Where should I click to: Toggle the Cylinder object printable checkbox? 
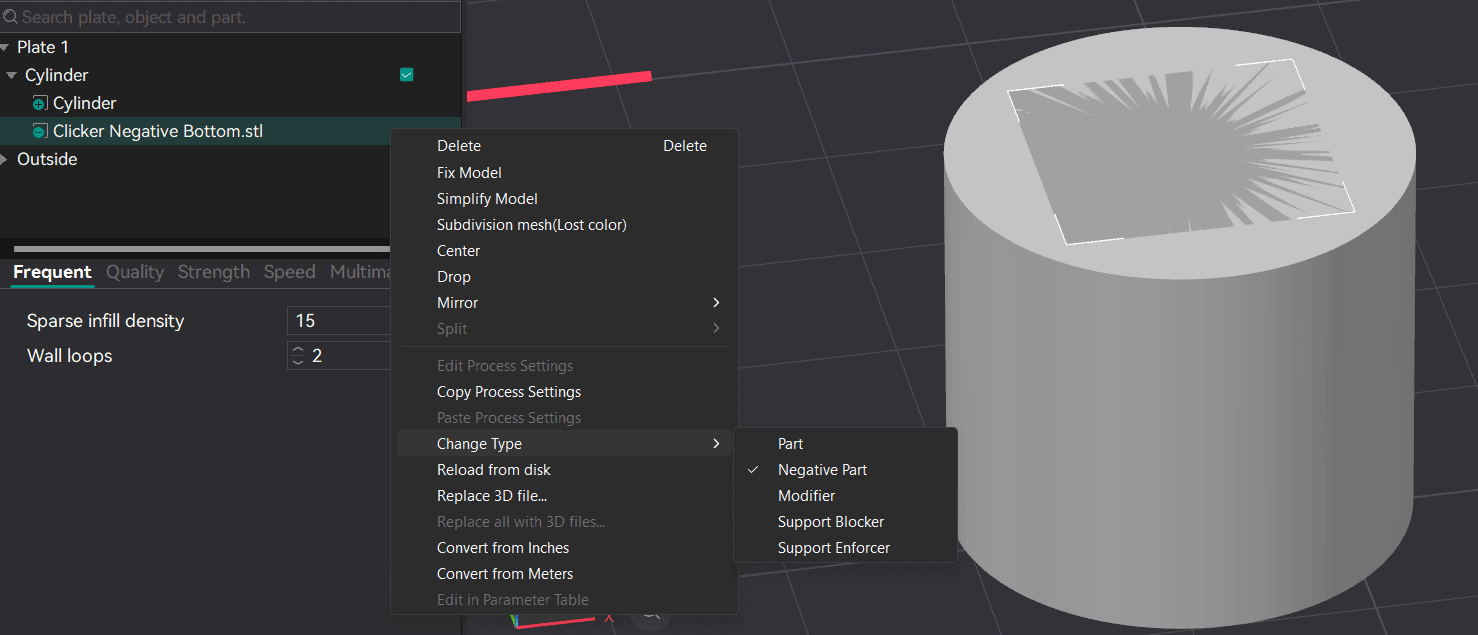point(406,75)
